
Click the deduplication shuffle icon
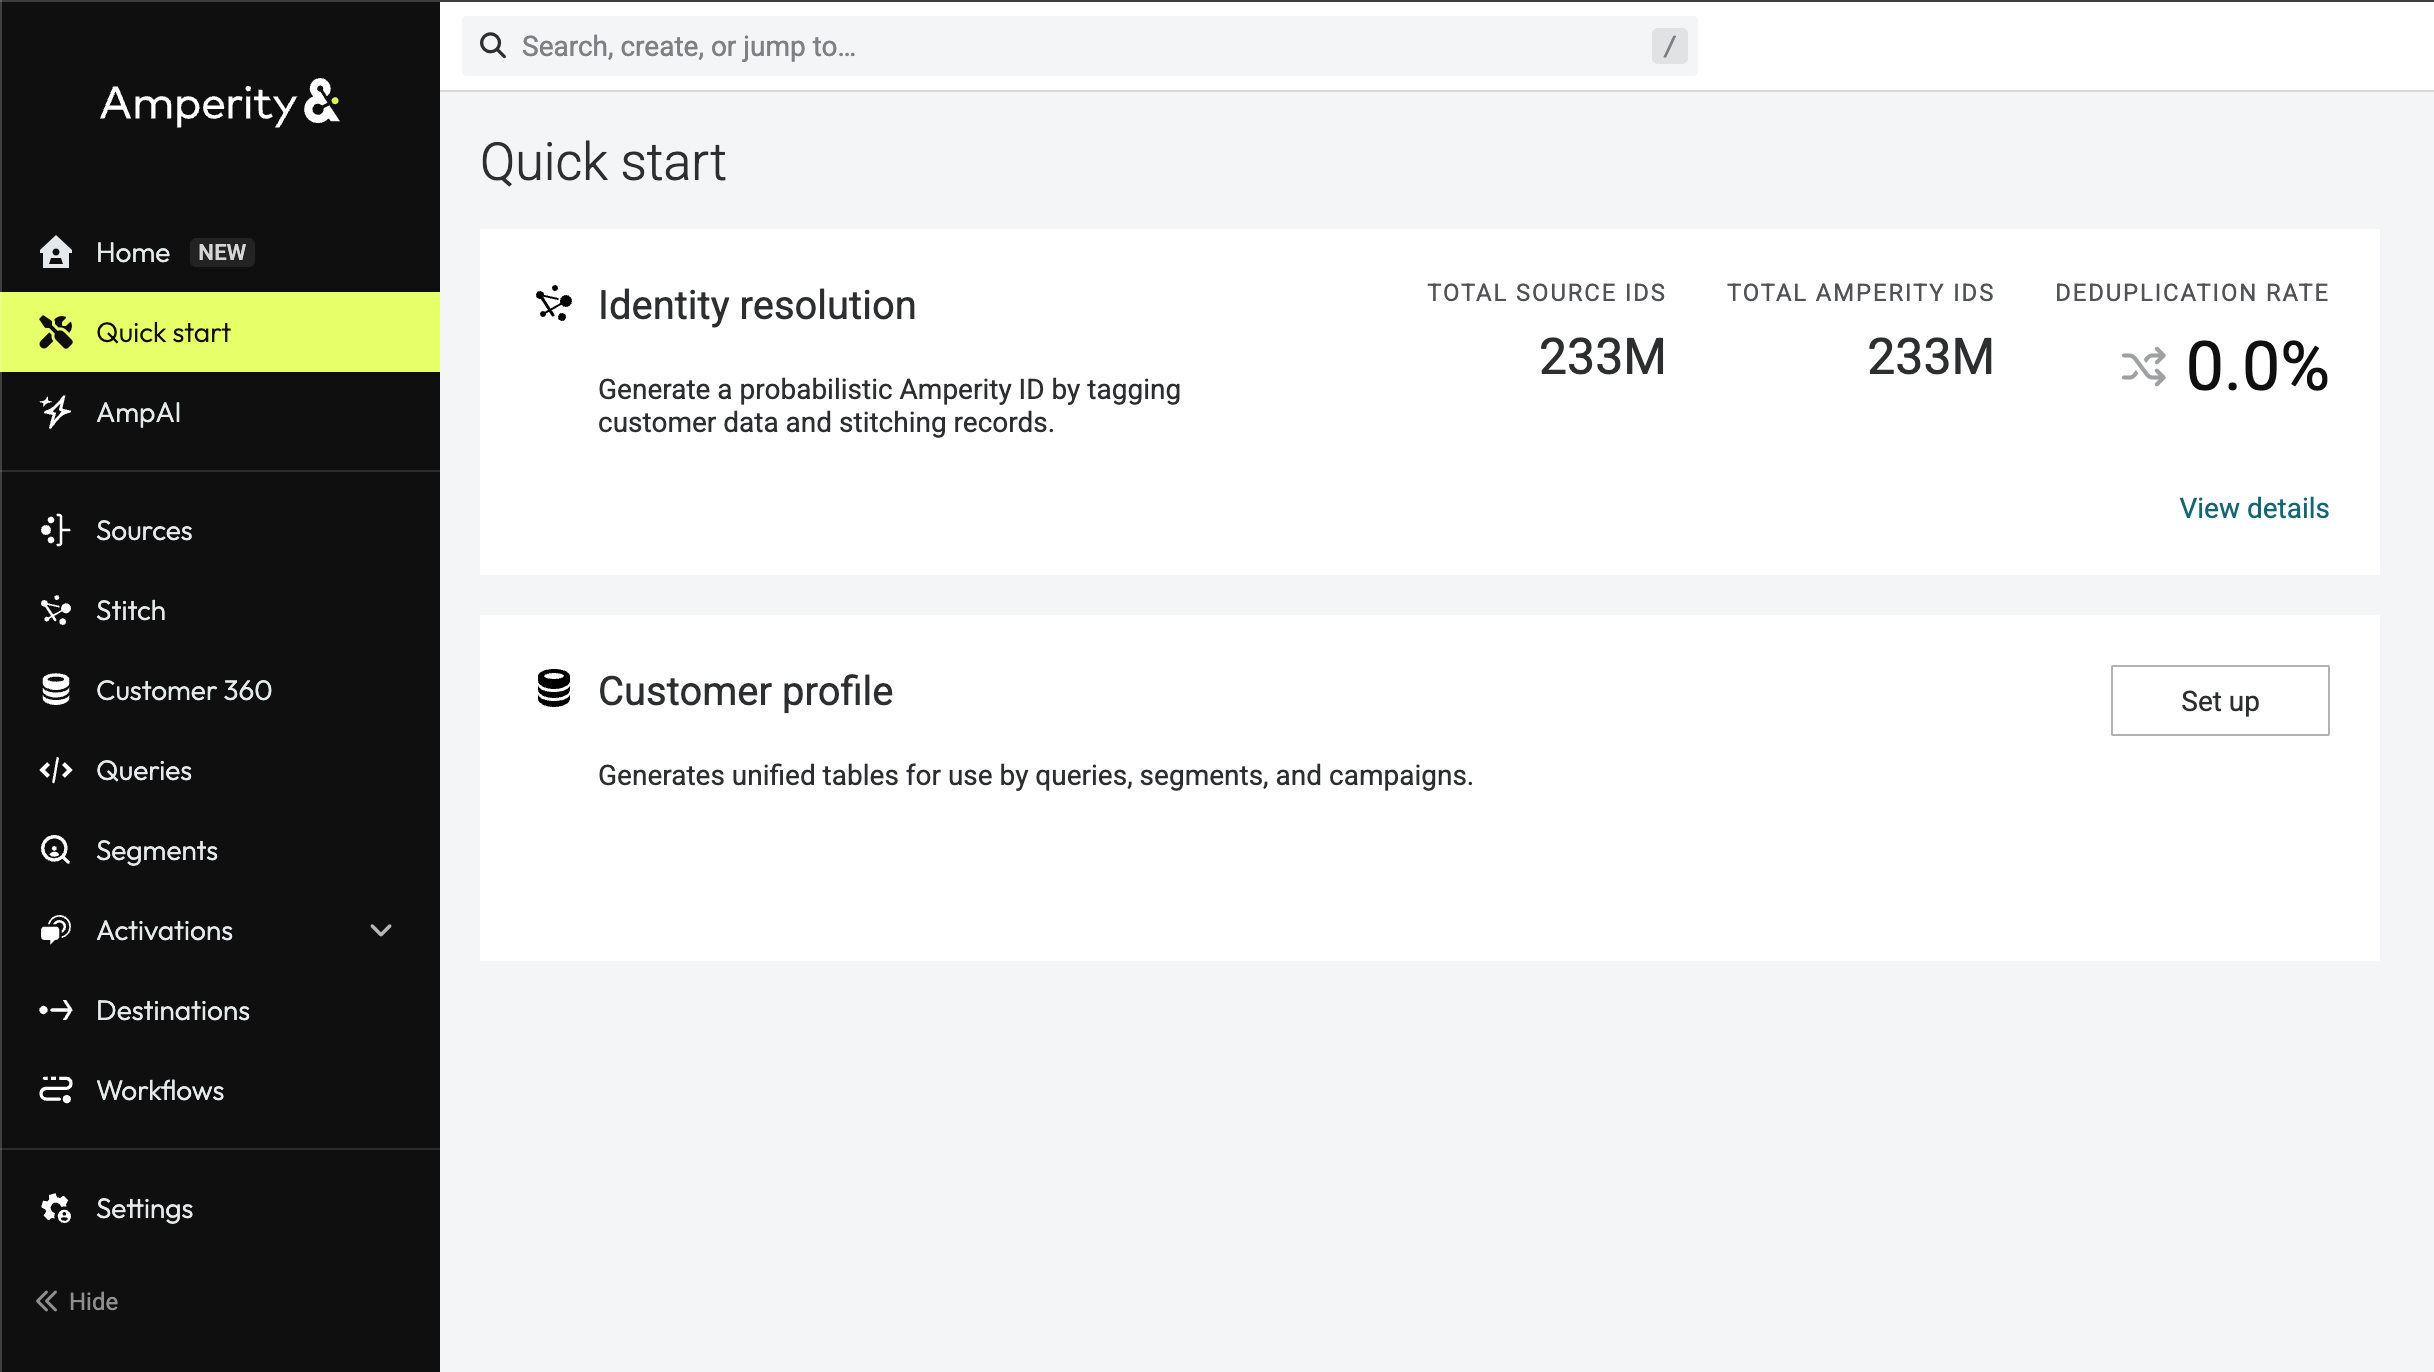(x=2144, y=367)
